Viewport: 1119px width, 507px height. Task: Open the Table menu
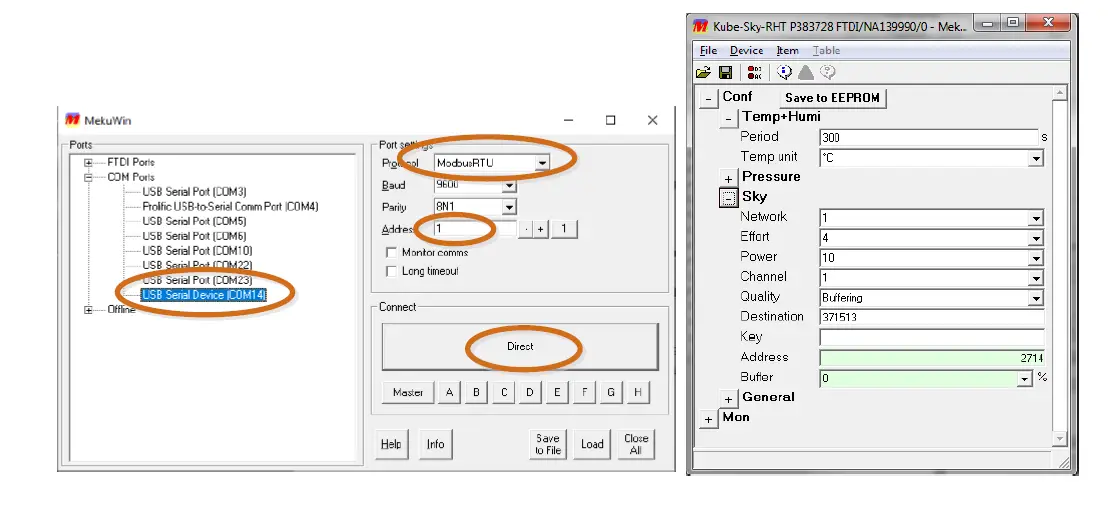[x=826, y=51]
